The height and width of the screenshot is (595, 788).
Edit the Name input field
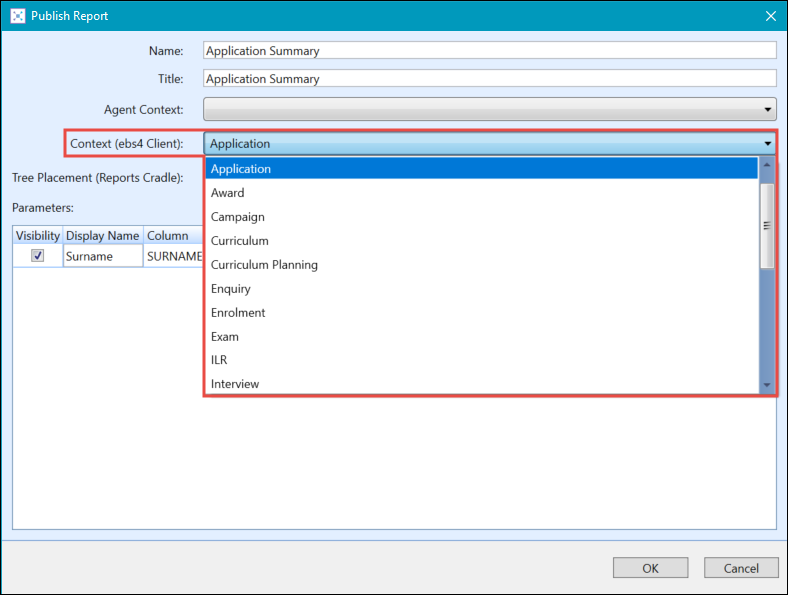(x=489, y=51)
